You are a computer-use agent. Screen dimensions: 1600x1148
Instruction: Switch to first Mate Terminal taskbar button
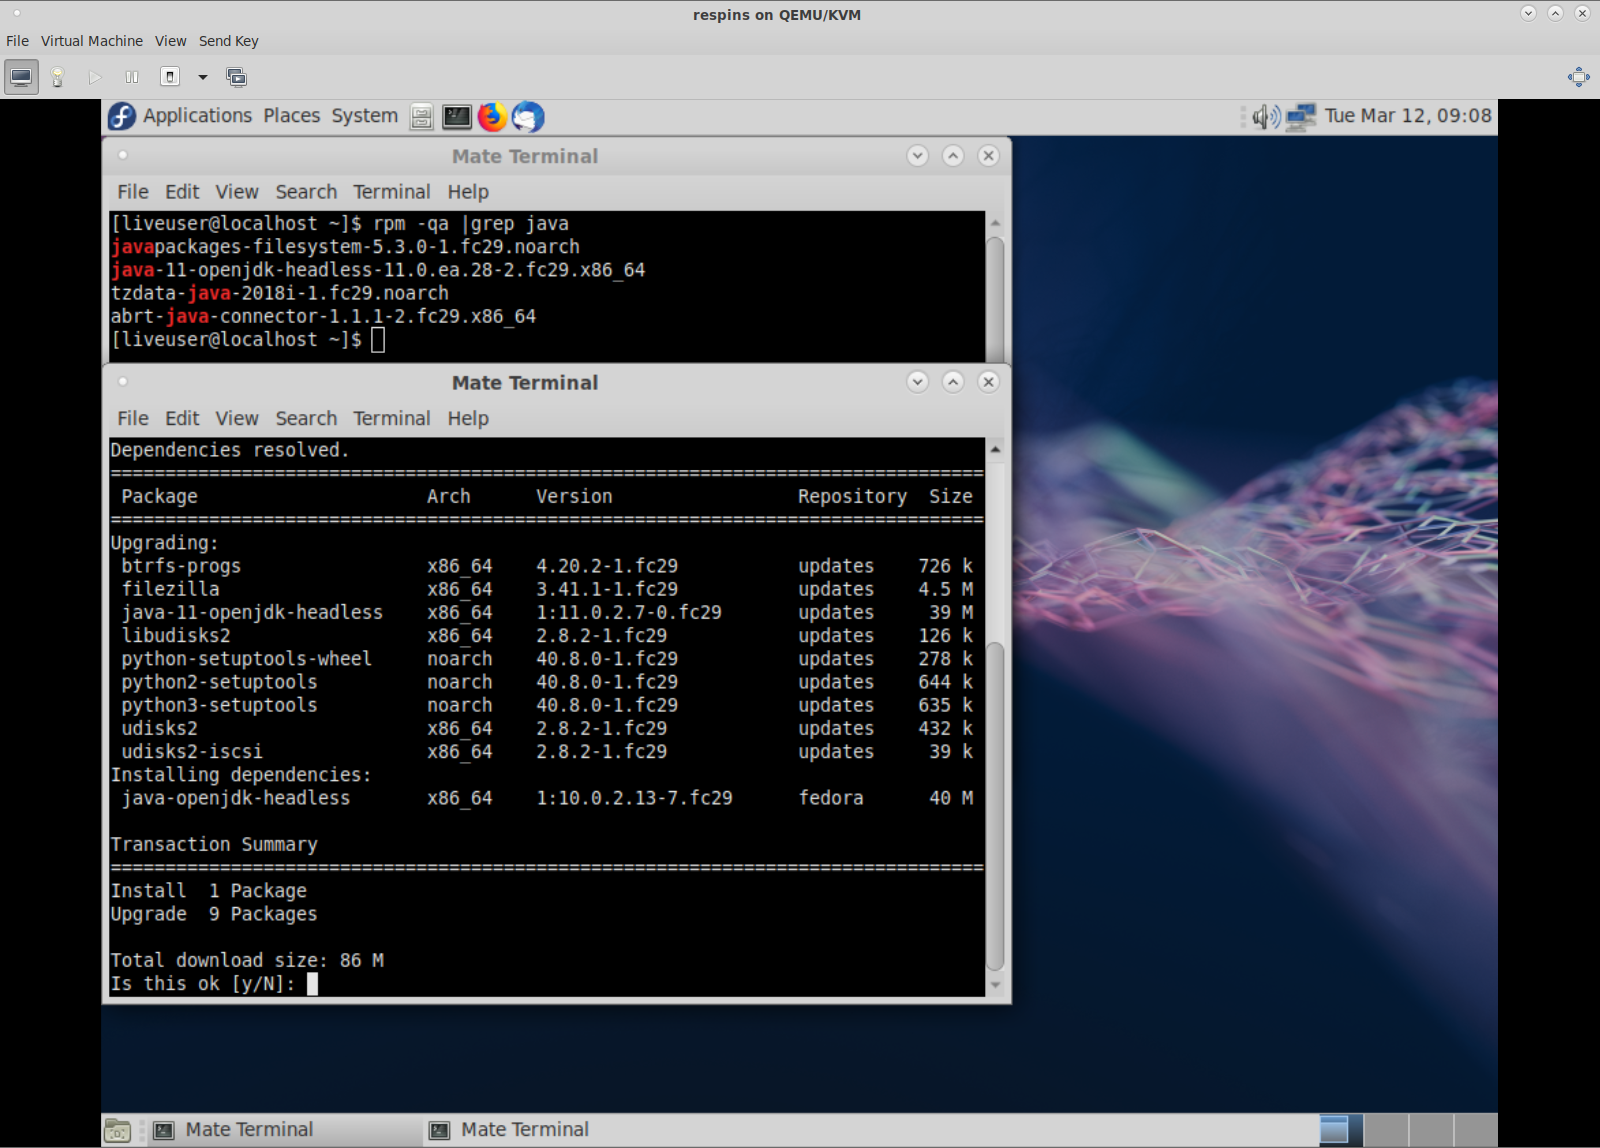(283, 1130)
